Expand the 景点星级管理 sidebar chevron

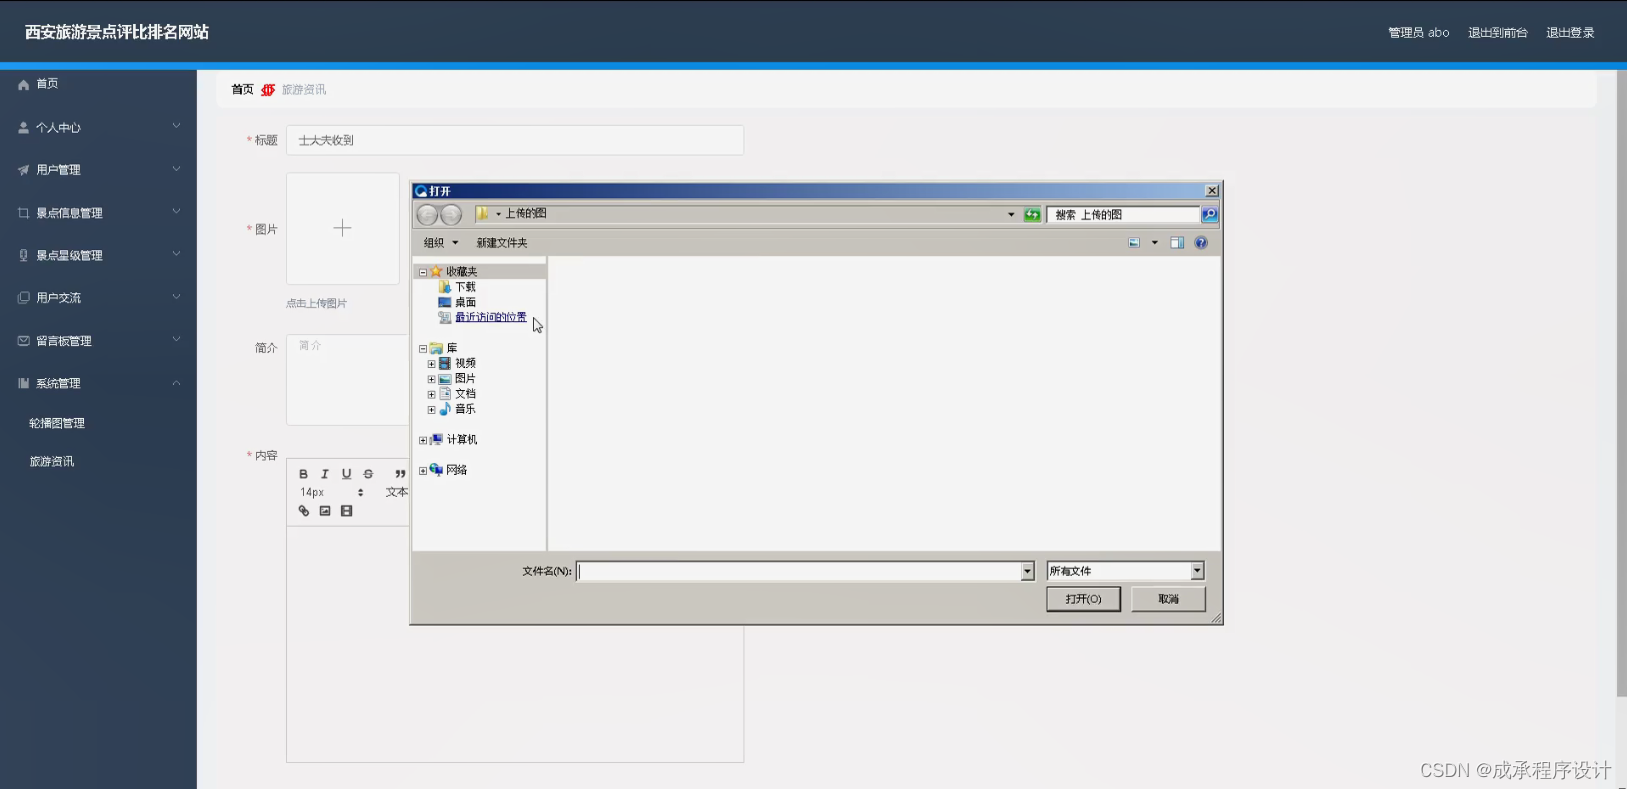pyautogui.click(x=176, y=254)
